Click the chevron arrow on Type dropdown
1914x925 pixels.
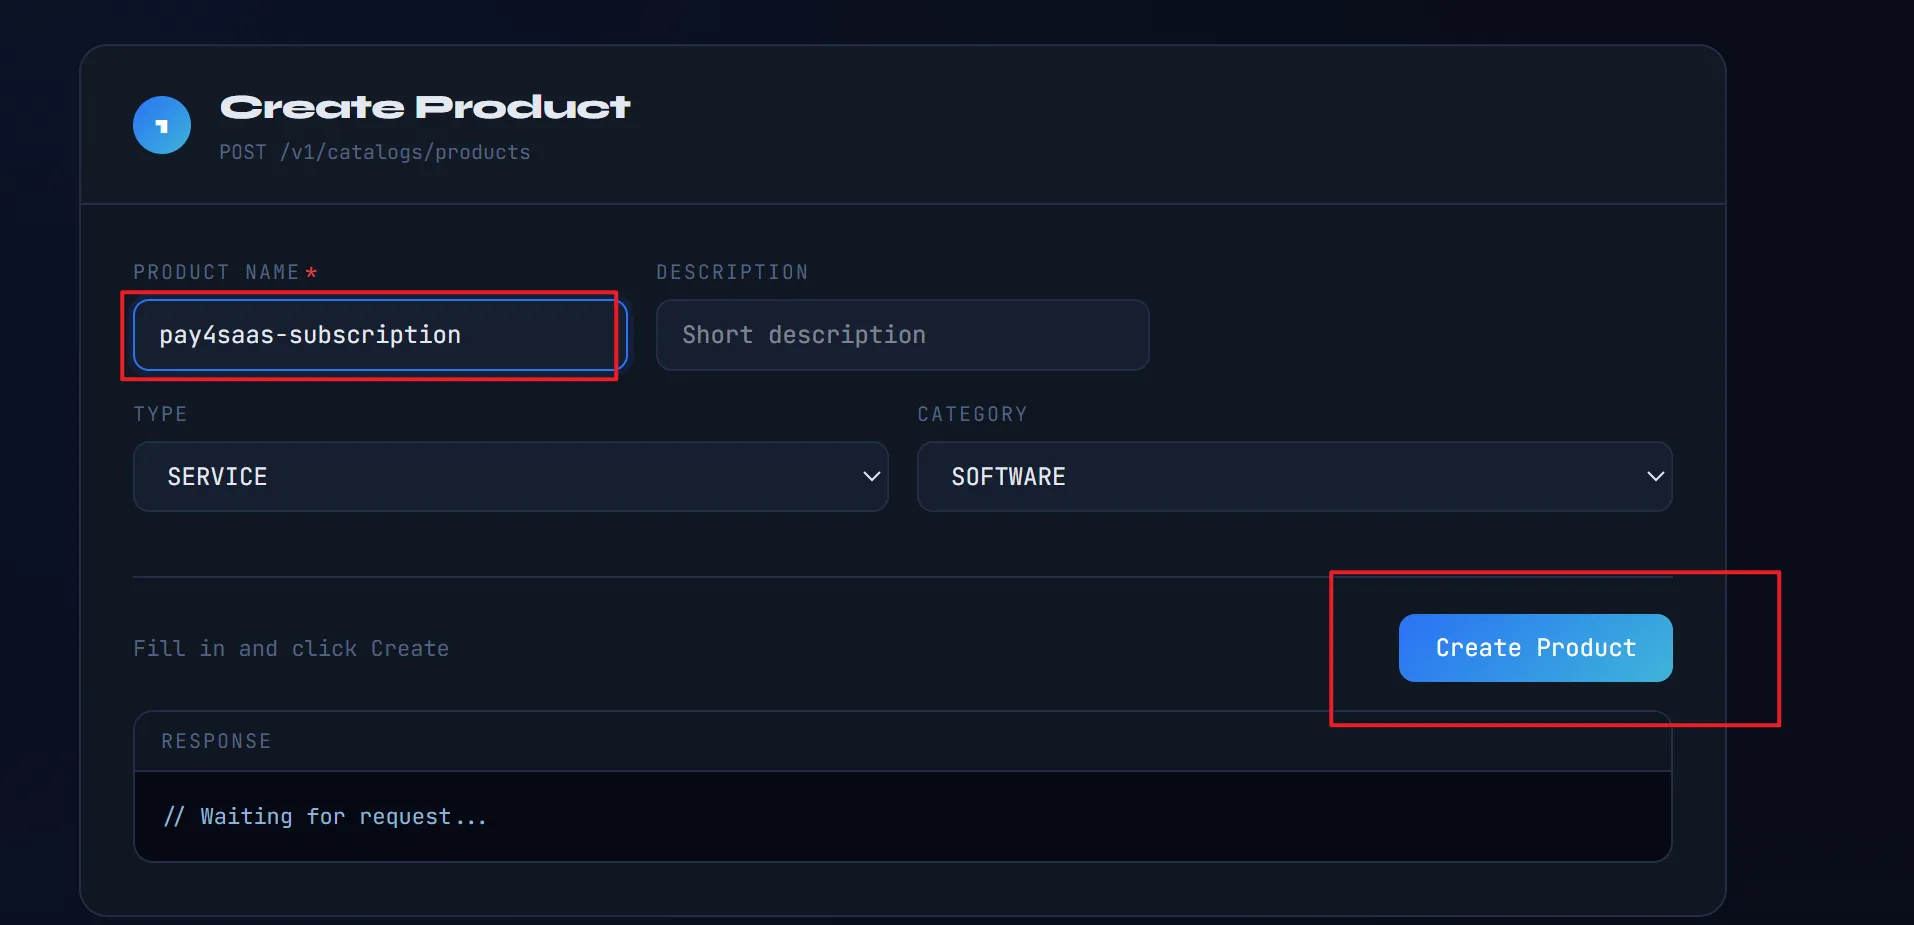871,477
